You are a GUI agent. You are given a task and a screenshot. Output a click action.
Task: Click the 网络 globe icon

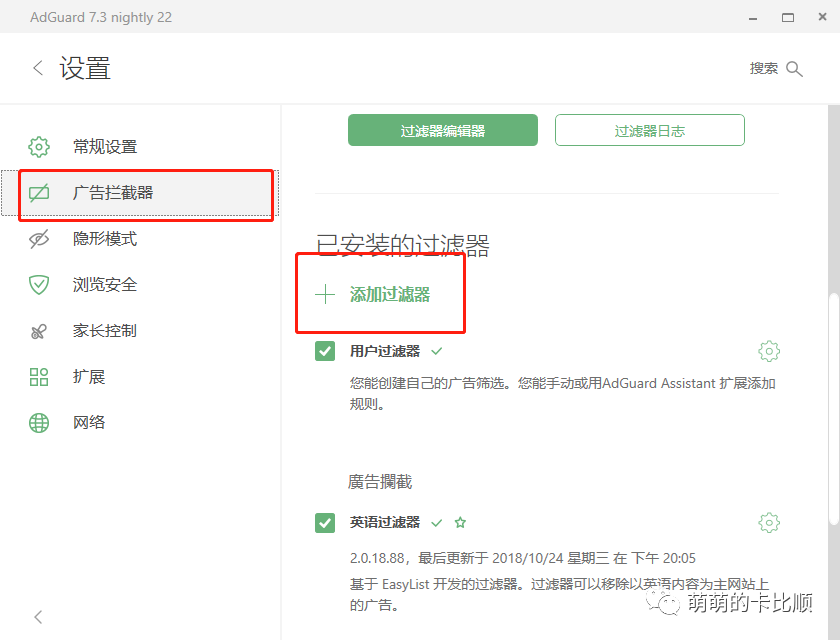pyautogui.click(x=39, y=423)
